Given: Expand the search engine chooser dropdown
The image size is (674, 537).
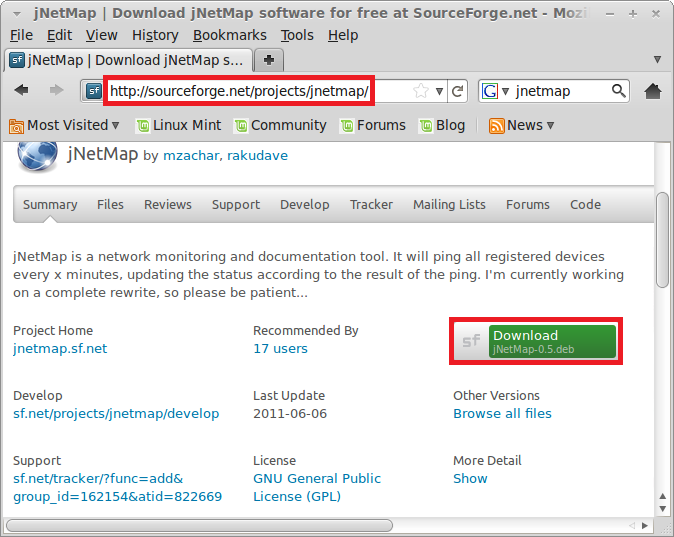Looking at the screenshot, I should pyautogui.click(x=506, y=91).
